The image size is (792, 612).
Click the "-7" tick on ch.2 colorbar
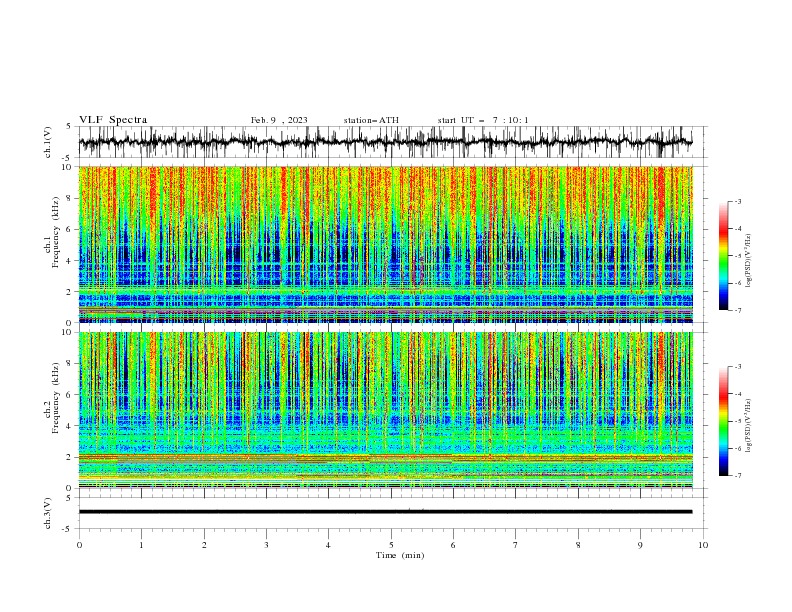tap(737, 475)
